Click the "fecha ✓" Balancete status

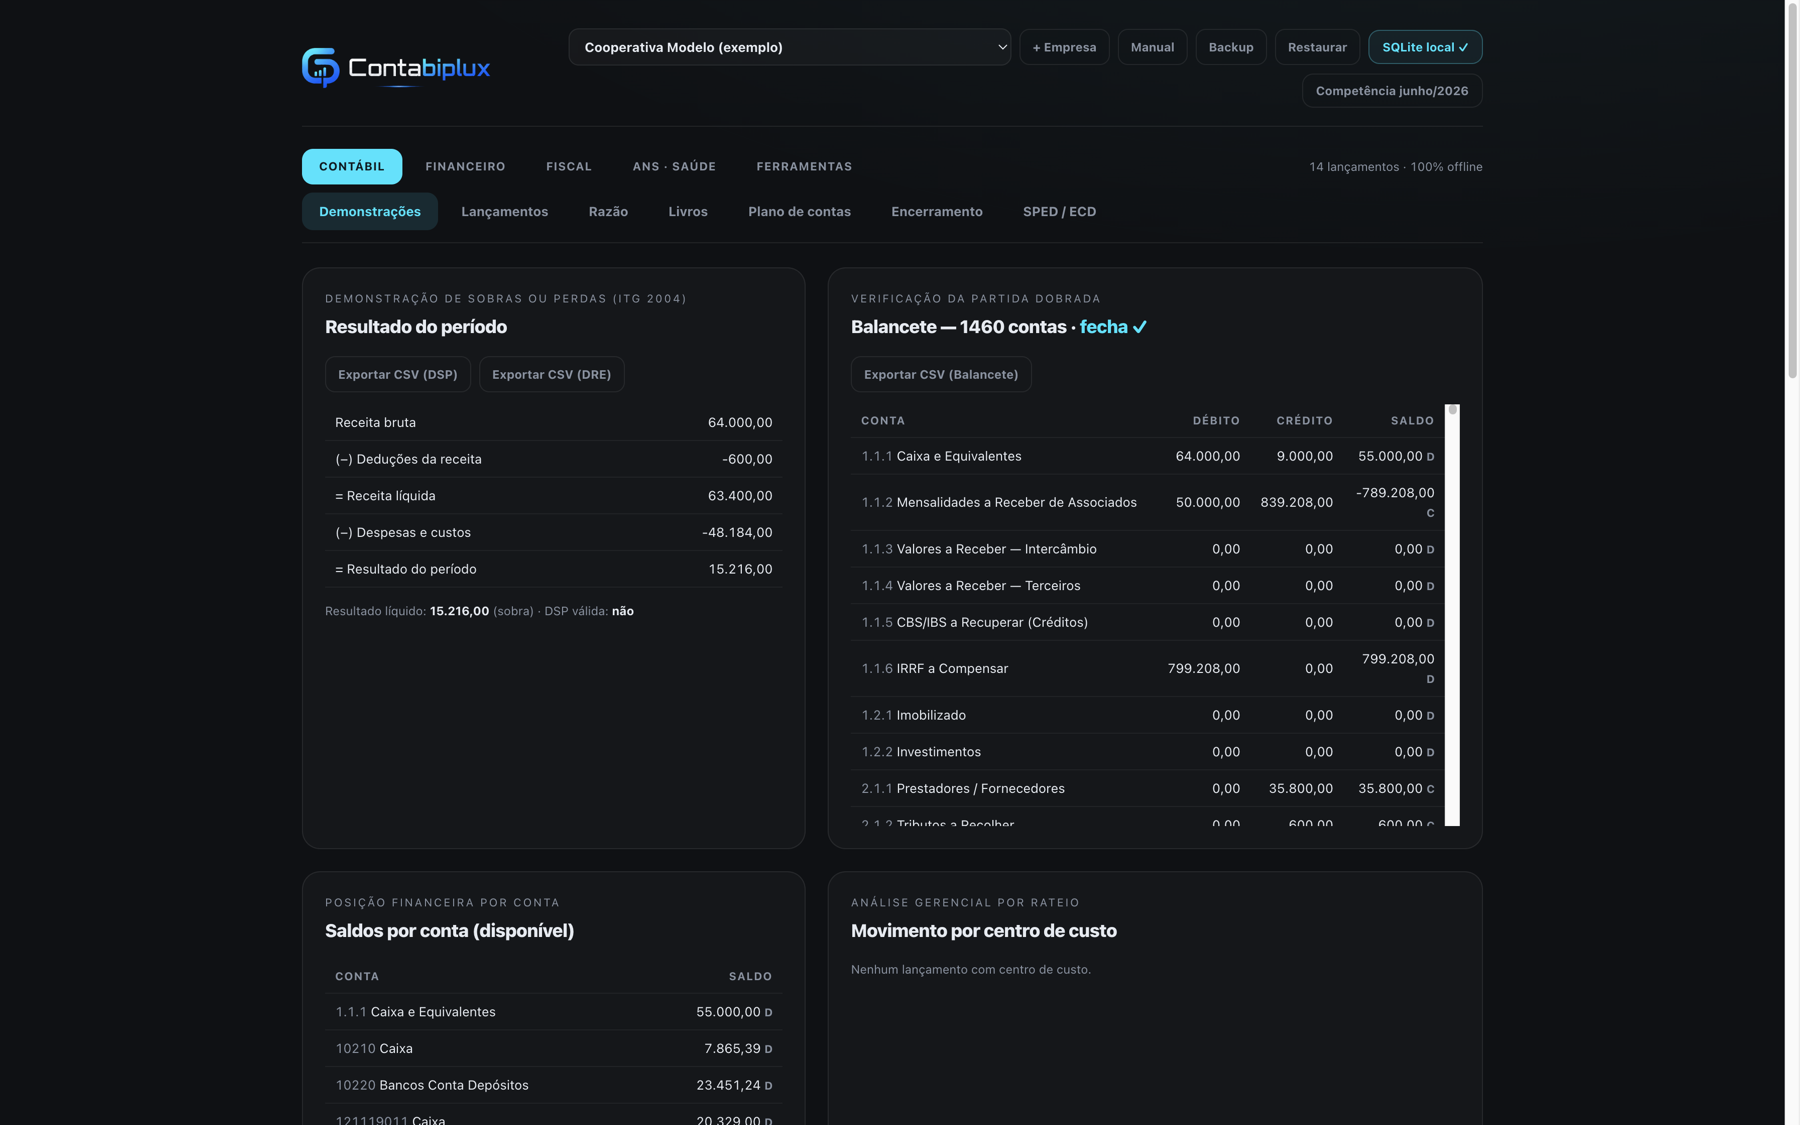point(1113,327)
